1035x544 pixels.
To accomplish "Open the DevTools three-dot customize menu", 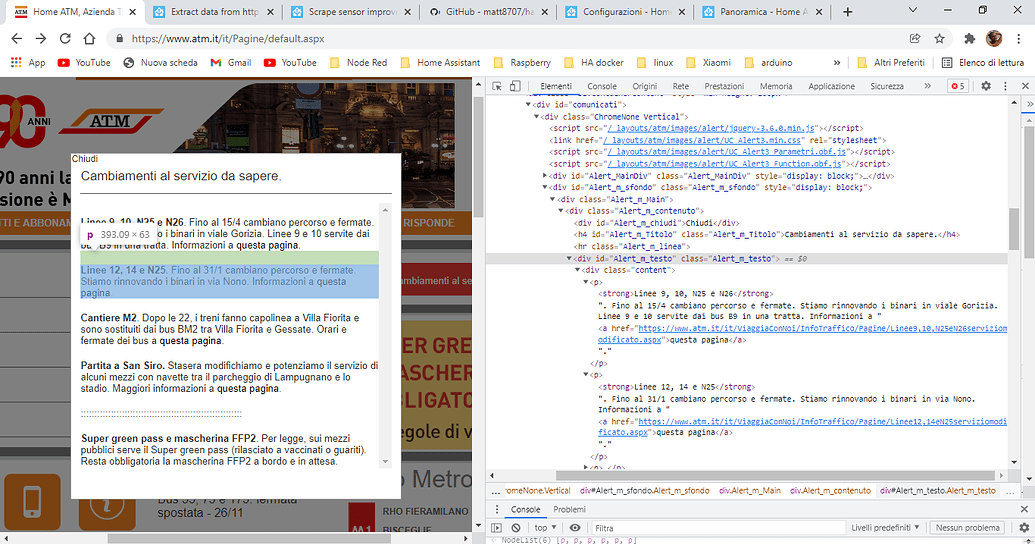I will coord(1005,86).
